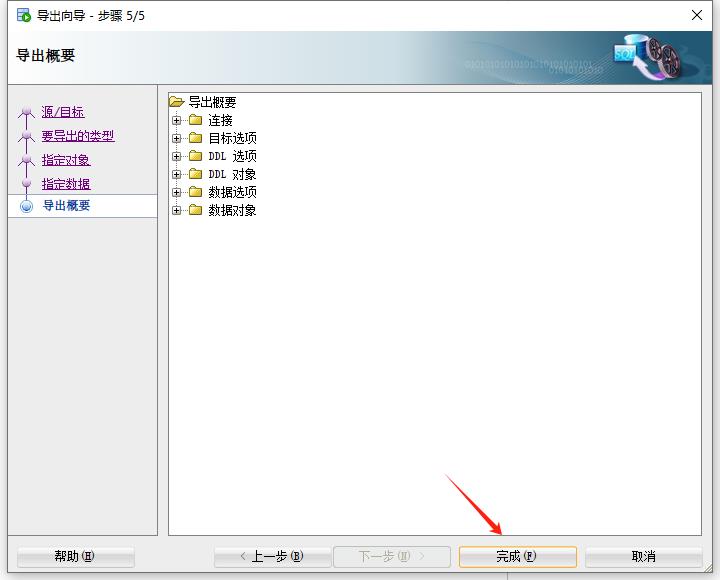Go back with 上一步(B) button
Viewport: 720px width, 580px height.
click(x=272, y=557)
